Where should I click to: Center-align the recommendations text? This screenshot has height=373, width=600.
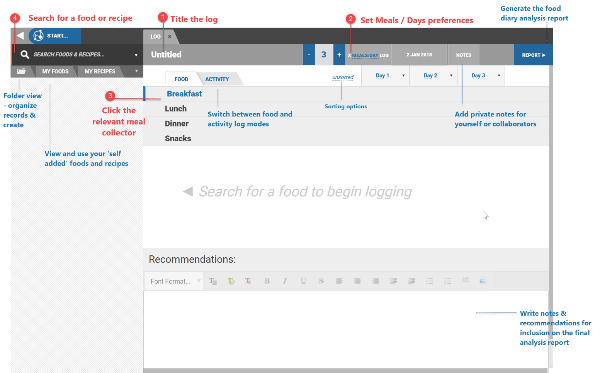[x=357, y=281]
